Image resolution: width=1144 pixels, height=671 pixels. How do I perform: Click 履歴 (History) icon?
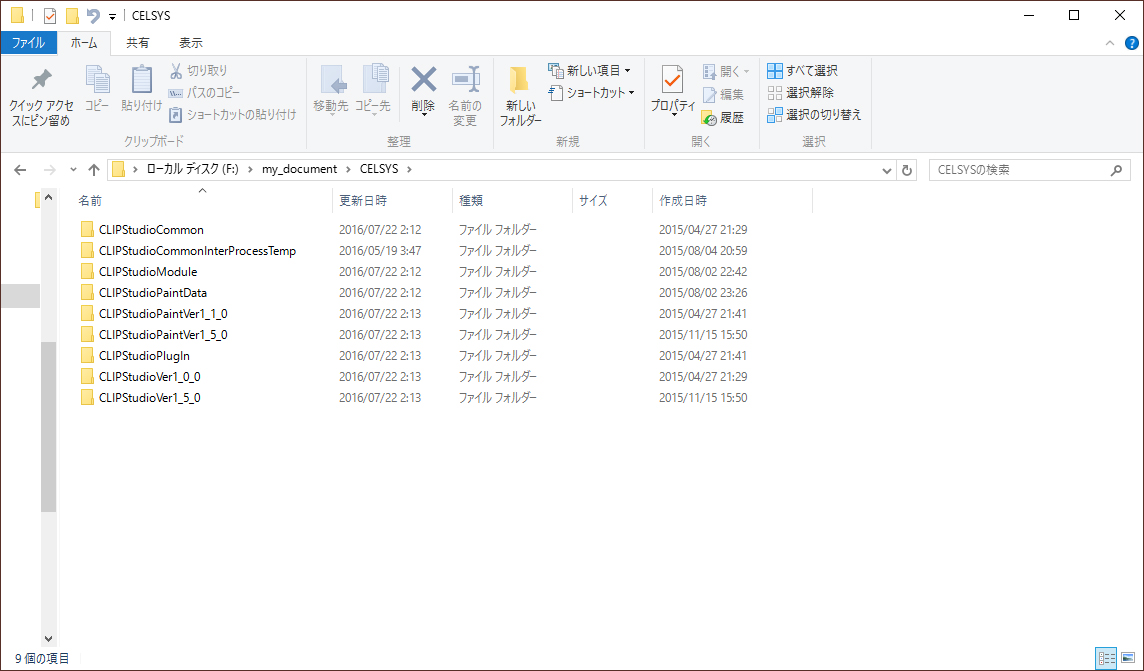click(x=709, y=117)
